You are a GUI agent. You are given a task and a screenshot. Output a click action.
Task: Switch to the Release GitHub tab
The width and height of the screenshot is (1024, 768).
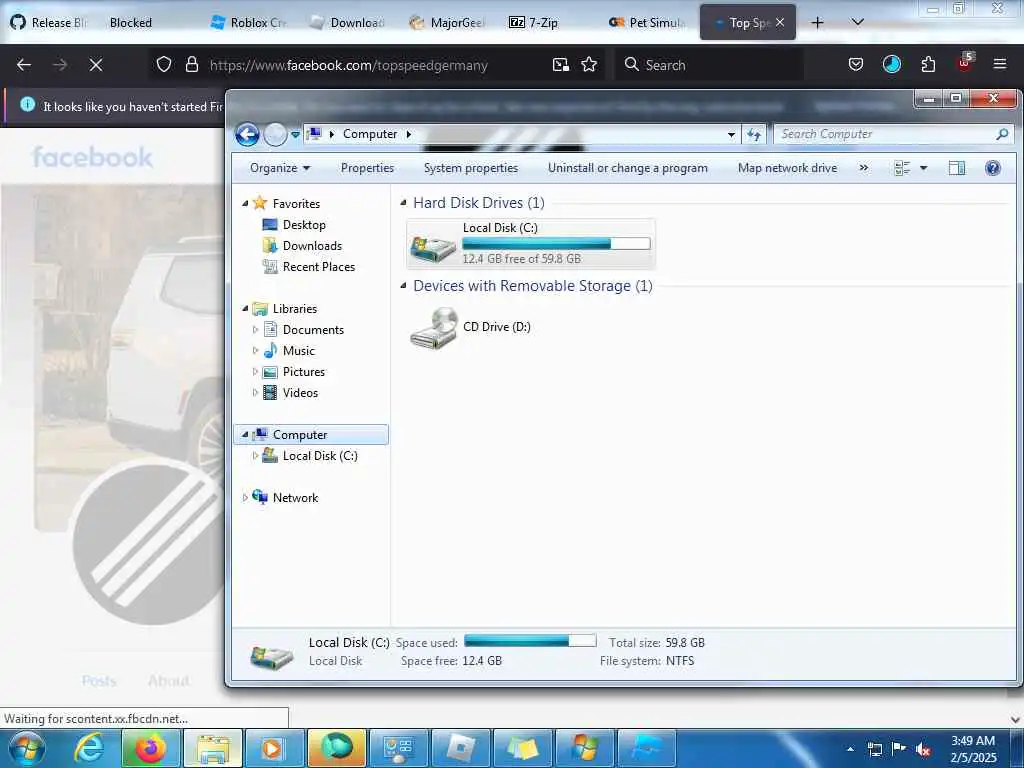click(50, 22)
